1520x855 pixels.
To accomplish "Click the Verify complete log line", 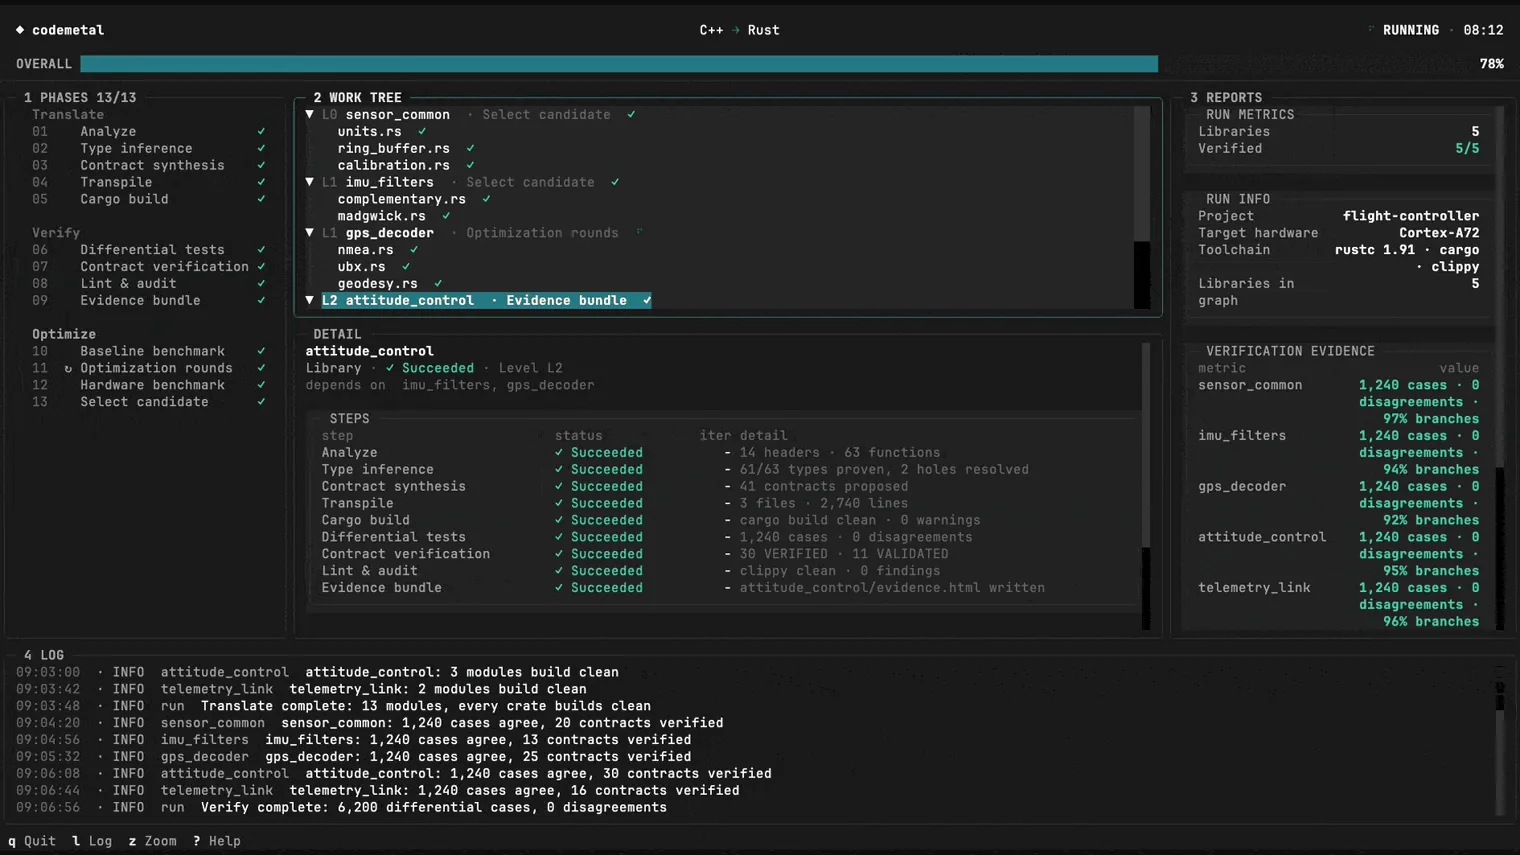I will pos(341,808).
